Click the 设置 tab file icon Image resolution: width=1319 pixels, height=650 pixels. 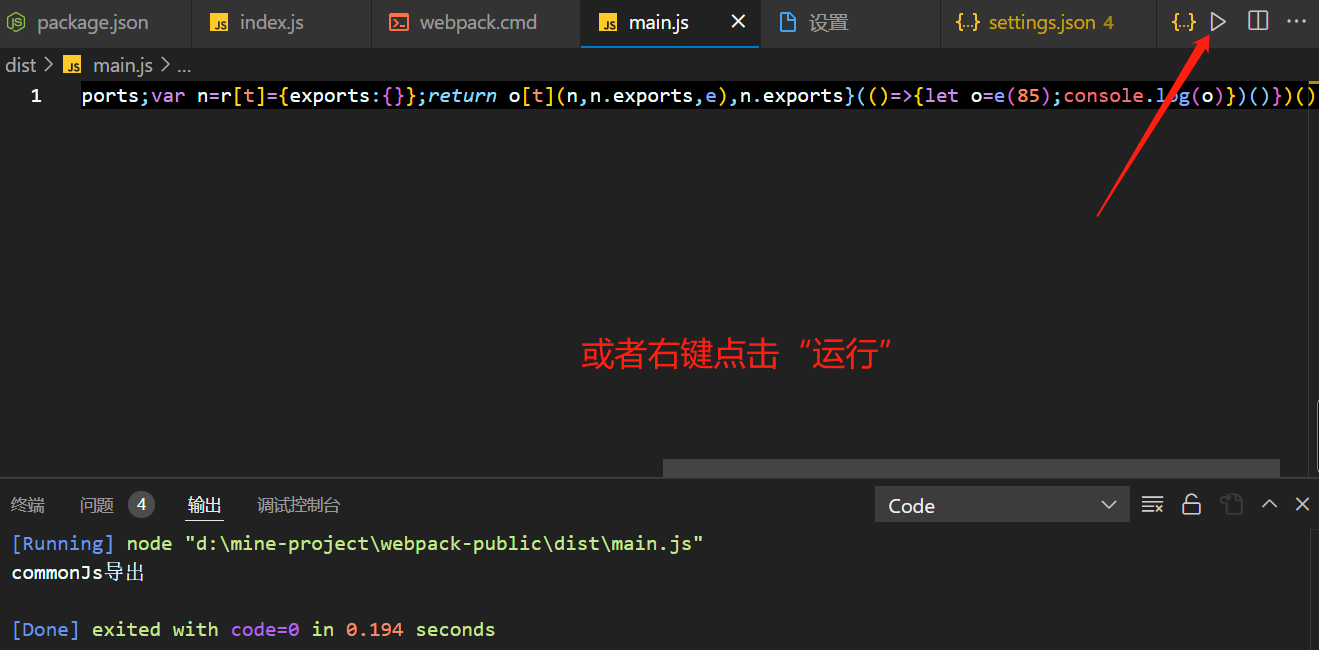[x=787, y=22]
